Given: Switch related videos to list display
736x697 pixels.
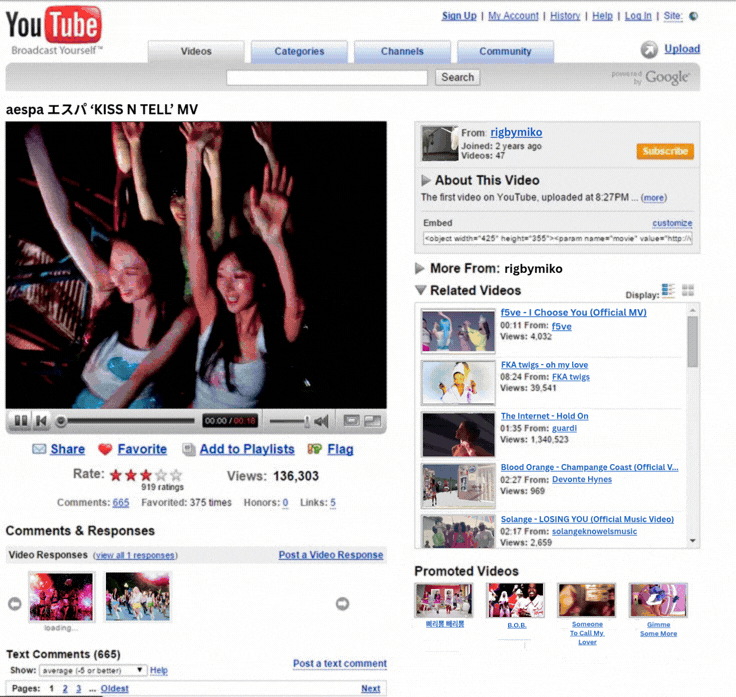Looking at the screenshot, I should pos(668,291).
